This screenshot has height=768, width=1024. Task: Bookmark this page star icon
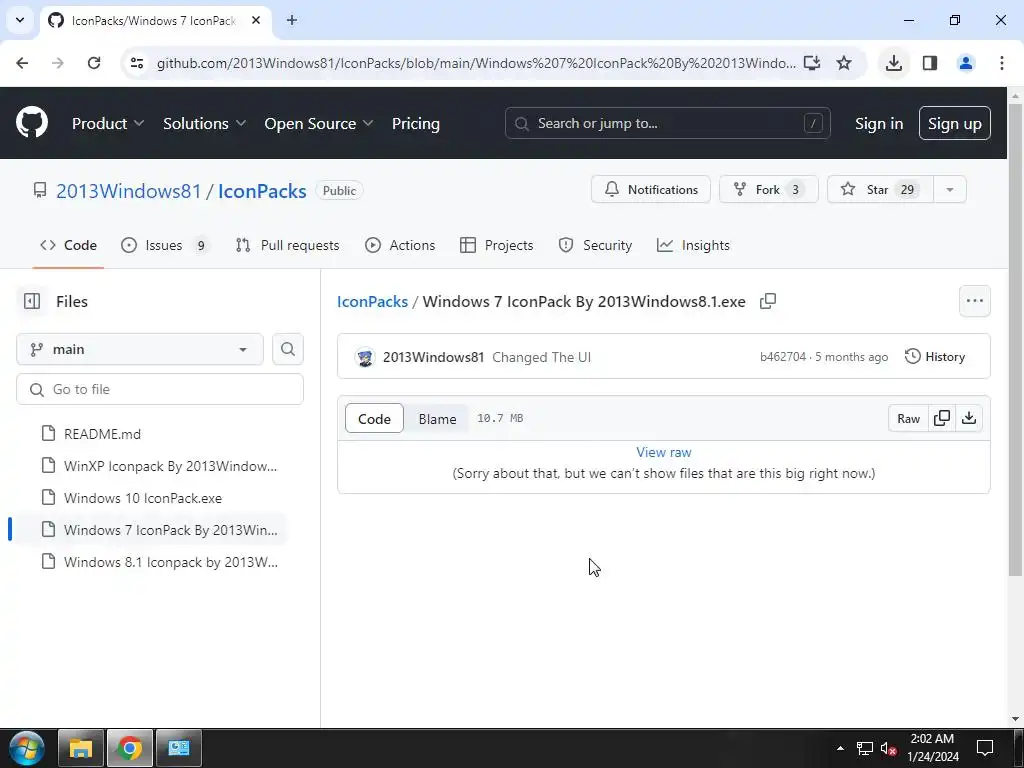tap(844, 63)
